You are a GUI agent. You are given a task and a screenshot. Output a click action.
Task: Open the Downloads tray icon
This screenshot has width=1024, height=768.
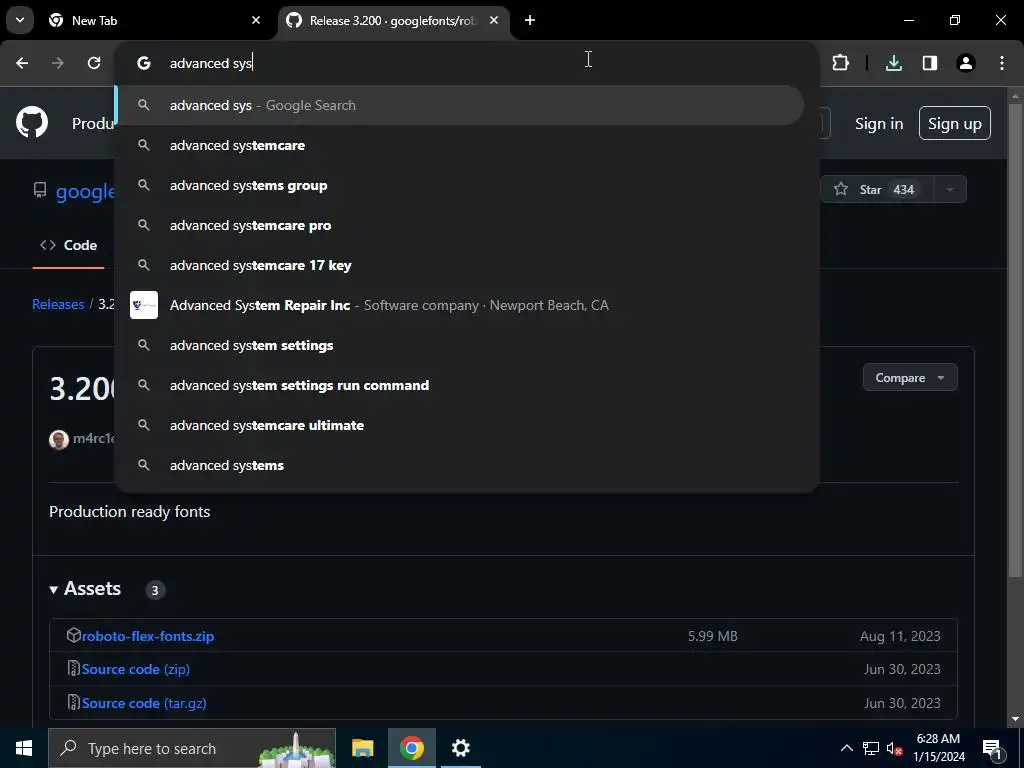click(x=894, y=63)
